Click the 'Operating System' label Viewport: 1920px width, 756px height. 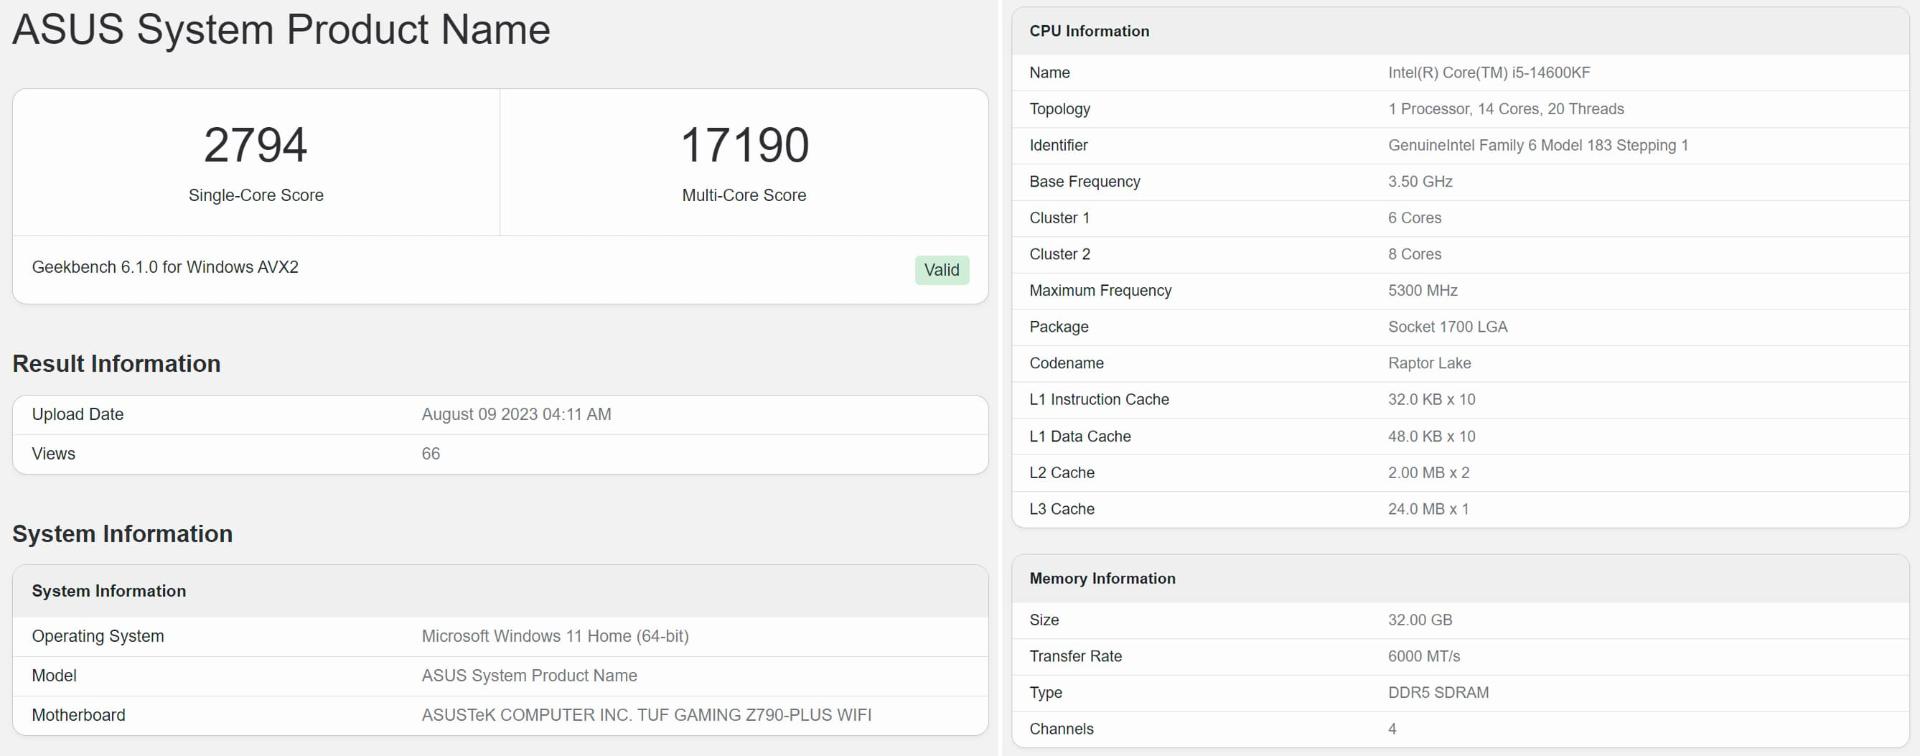point(98,636)
